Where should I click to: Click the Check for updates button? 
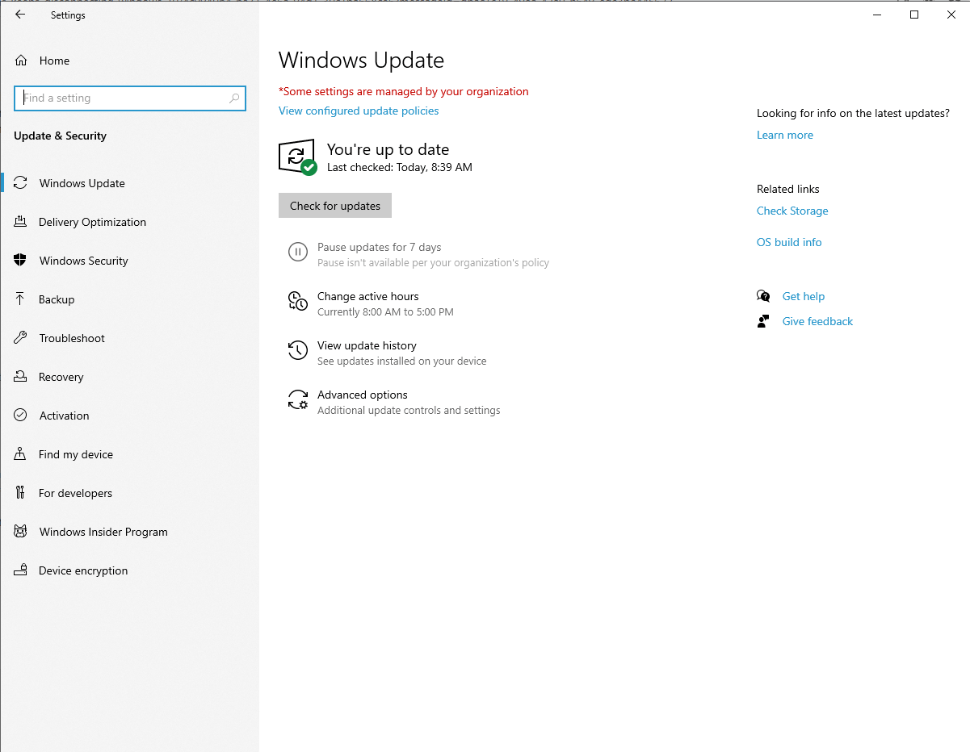[x=335, y=206]
